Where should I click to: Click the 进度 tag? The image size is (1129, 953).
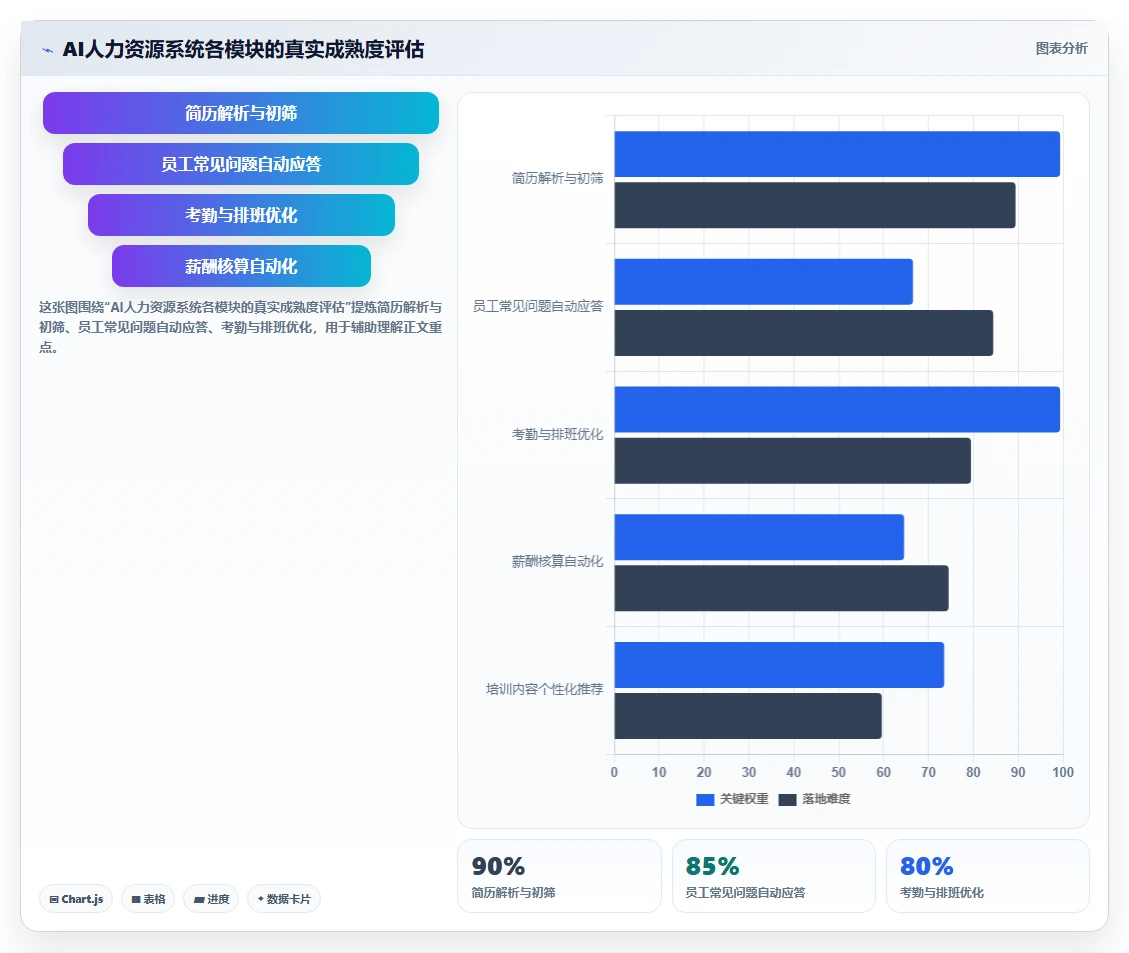point(211,899)
